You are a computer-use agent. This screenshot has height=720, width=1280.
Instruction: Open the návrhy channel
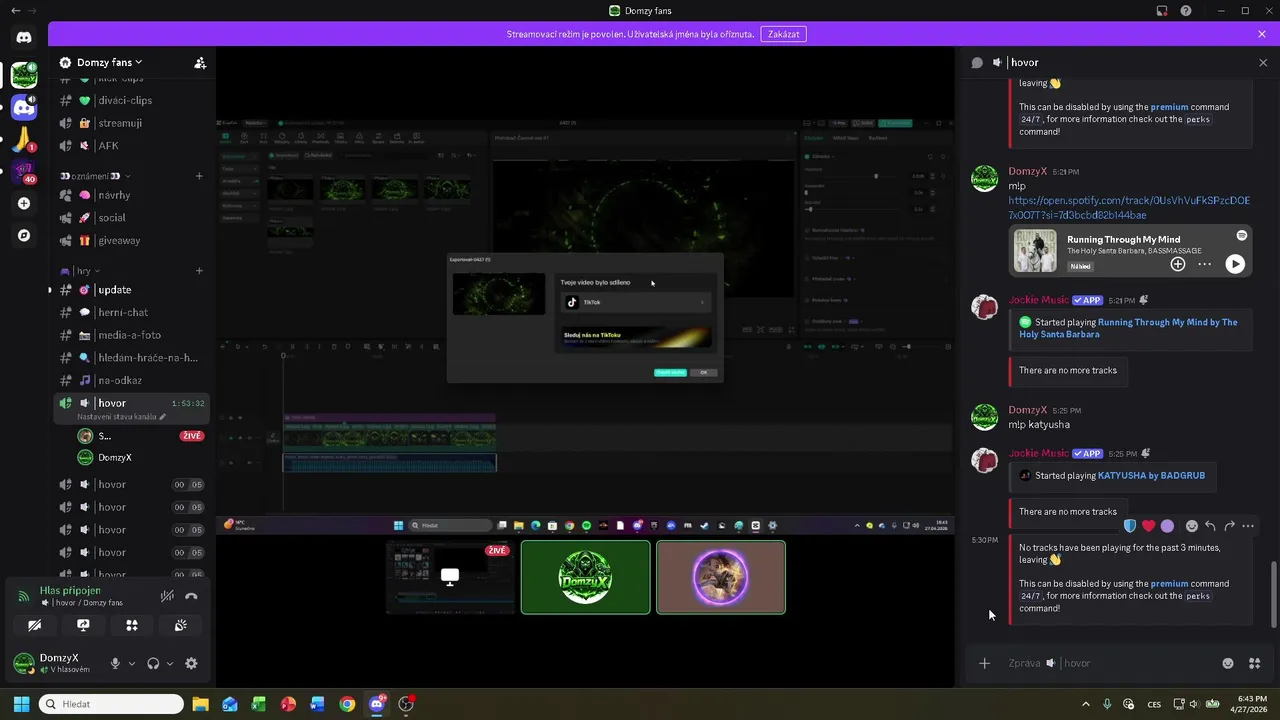(x=131, y=195)
